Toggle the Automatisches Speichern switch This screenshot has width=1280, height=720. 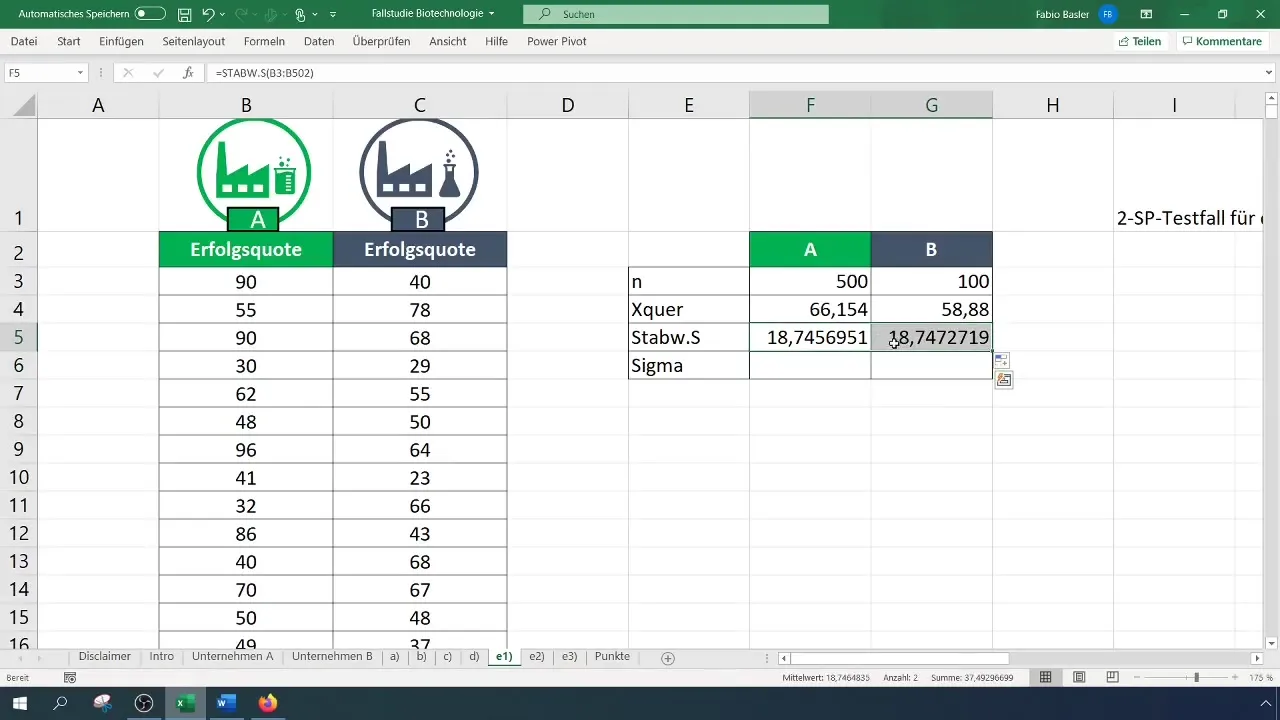click(x=150, y=14)
